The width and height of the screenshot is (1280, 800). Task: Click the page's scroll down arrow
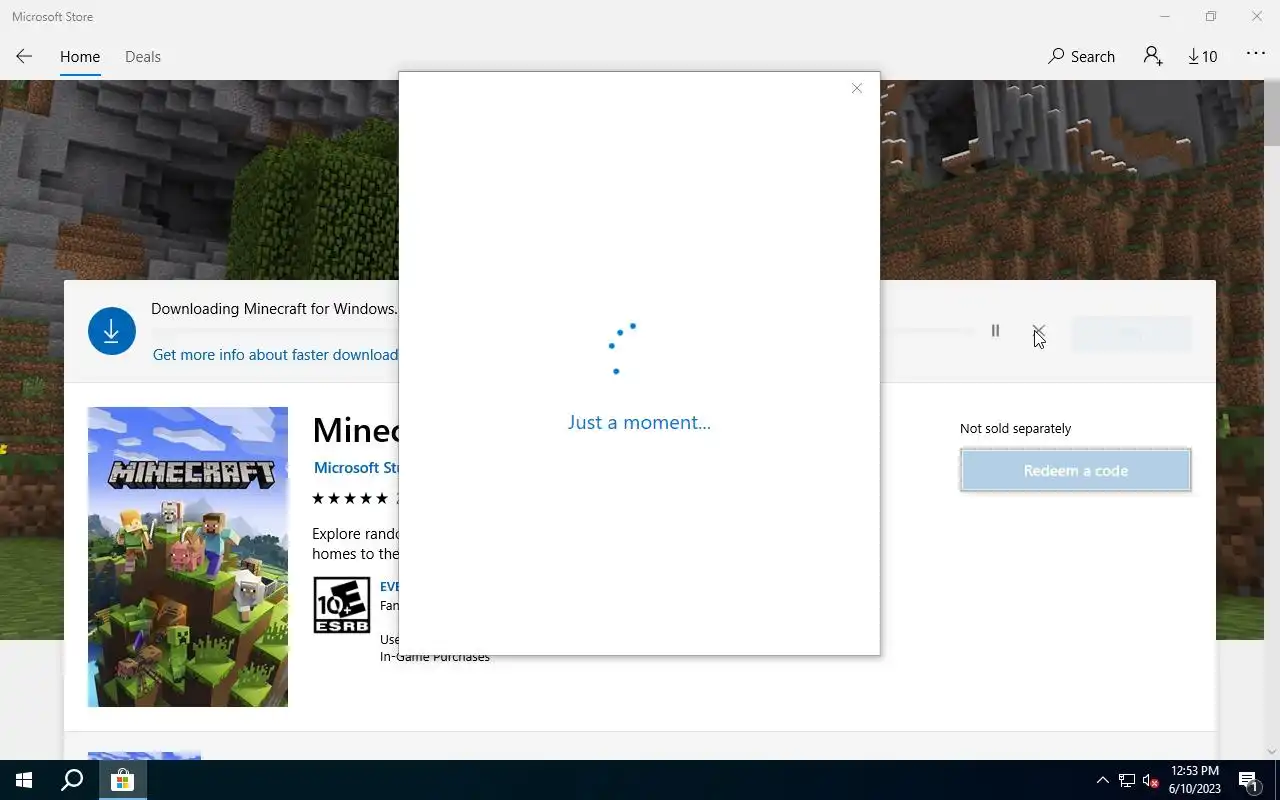(1272, 751)
